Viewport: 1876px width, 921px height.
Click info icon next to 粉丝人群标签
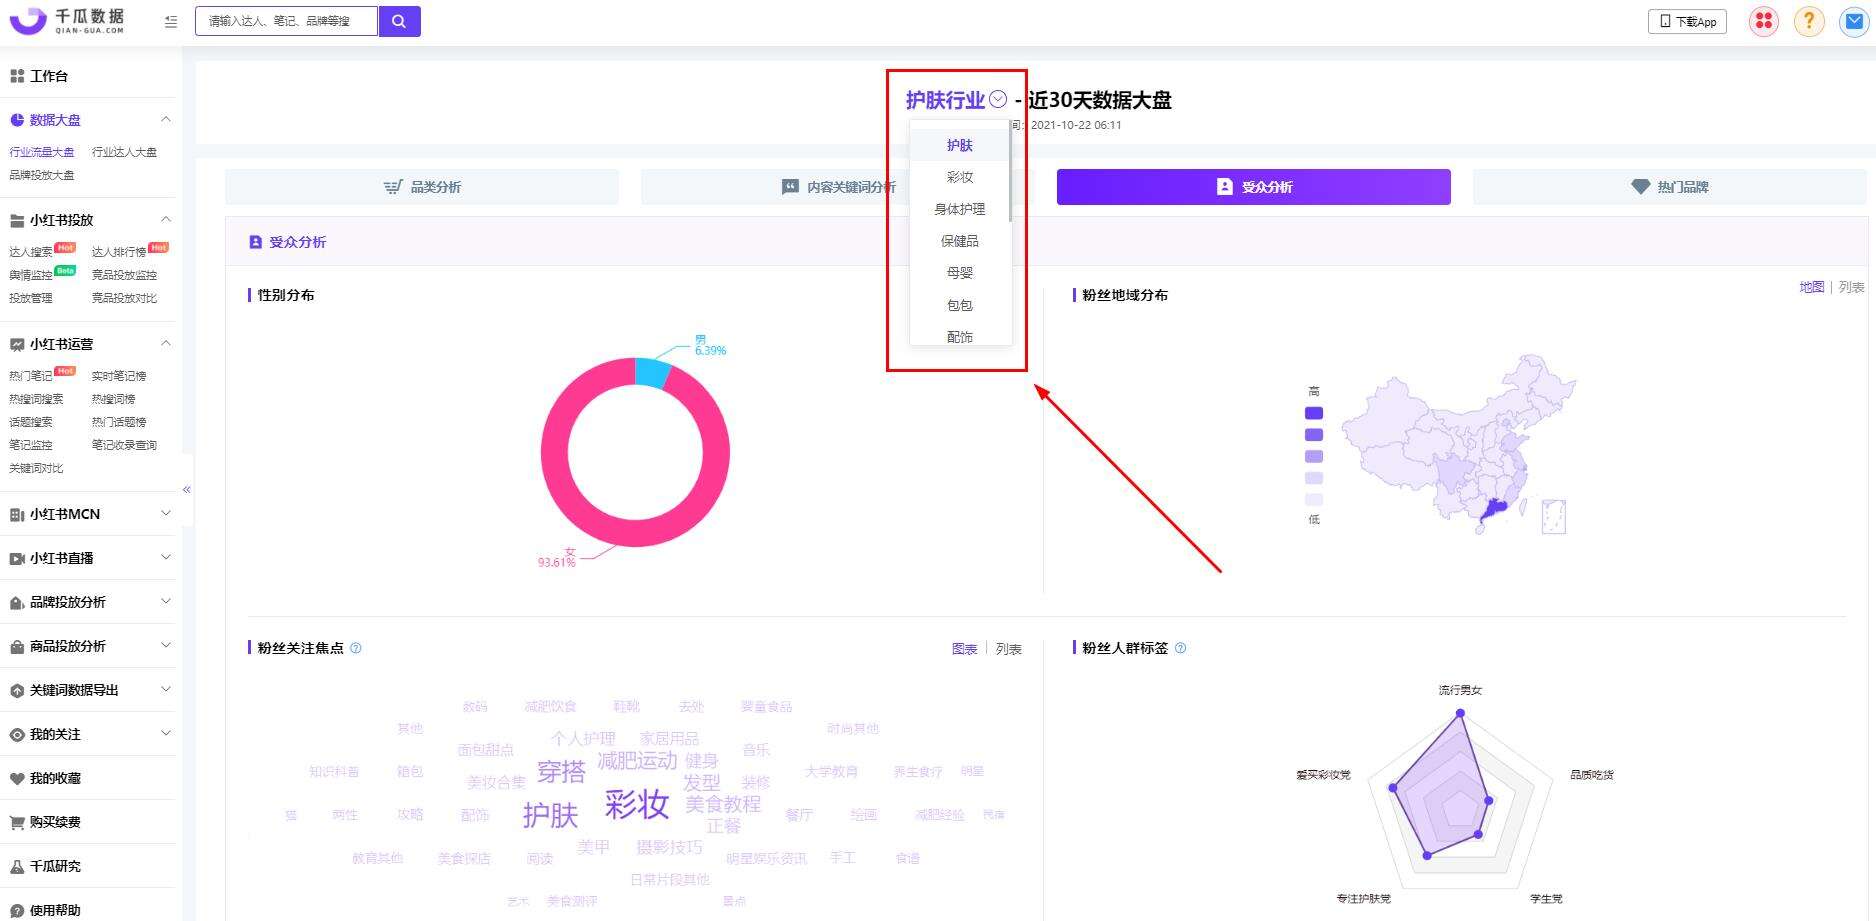pos(1180,648)
